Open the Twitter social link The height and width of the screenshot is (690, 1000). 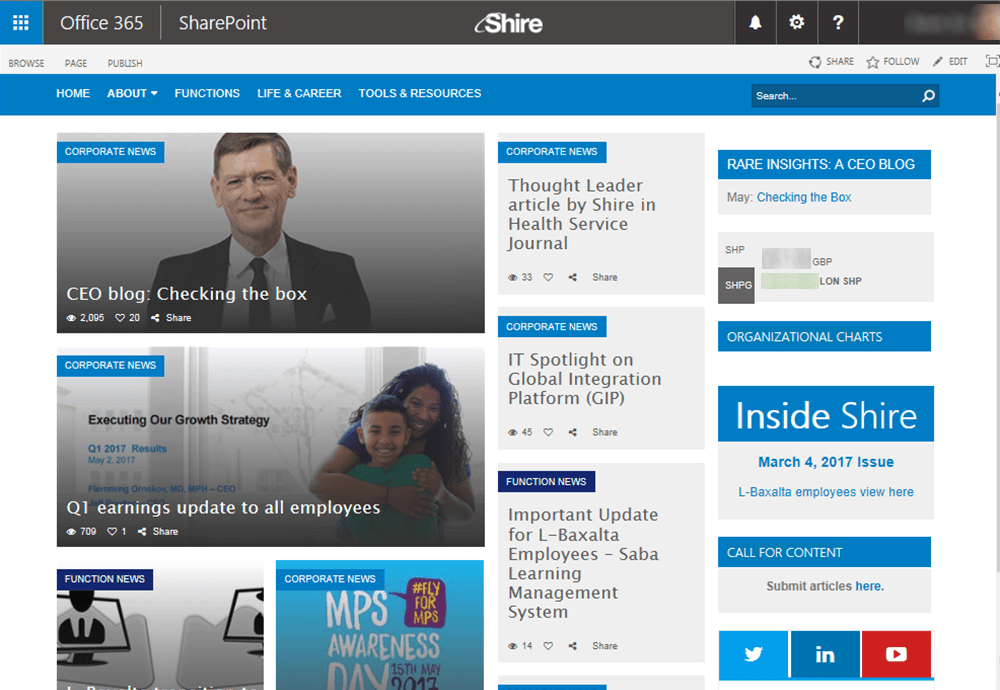(753, 654)
